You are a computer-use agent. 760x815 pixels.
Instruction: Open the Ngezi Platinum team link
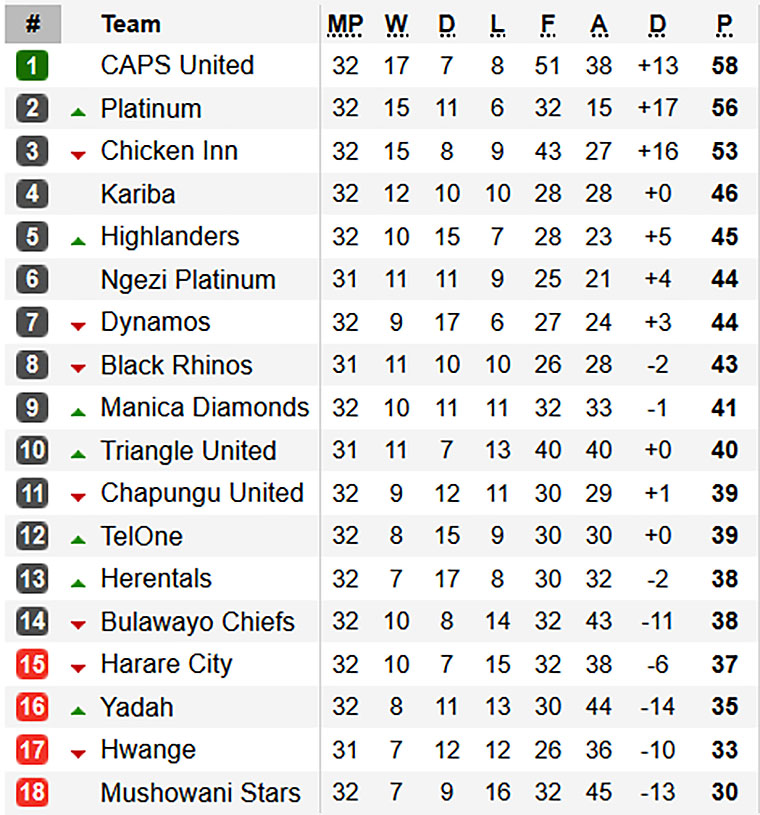[x=188, y=280]
